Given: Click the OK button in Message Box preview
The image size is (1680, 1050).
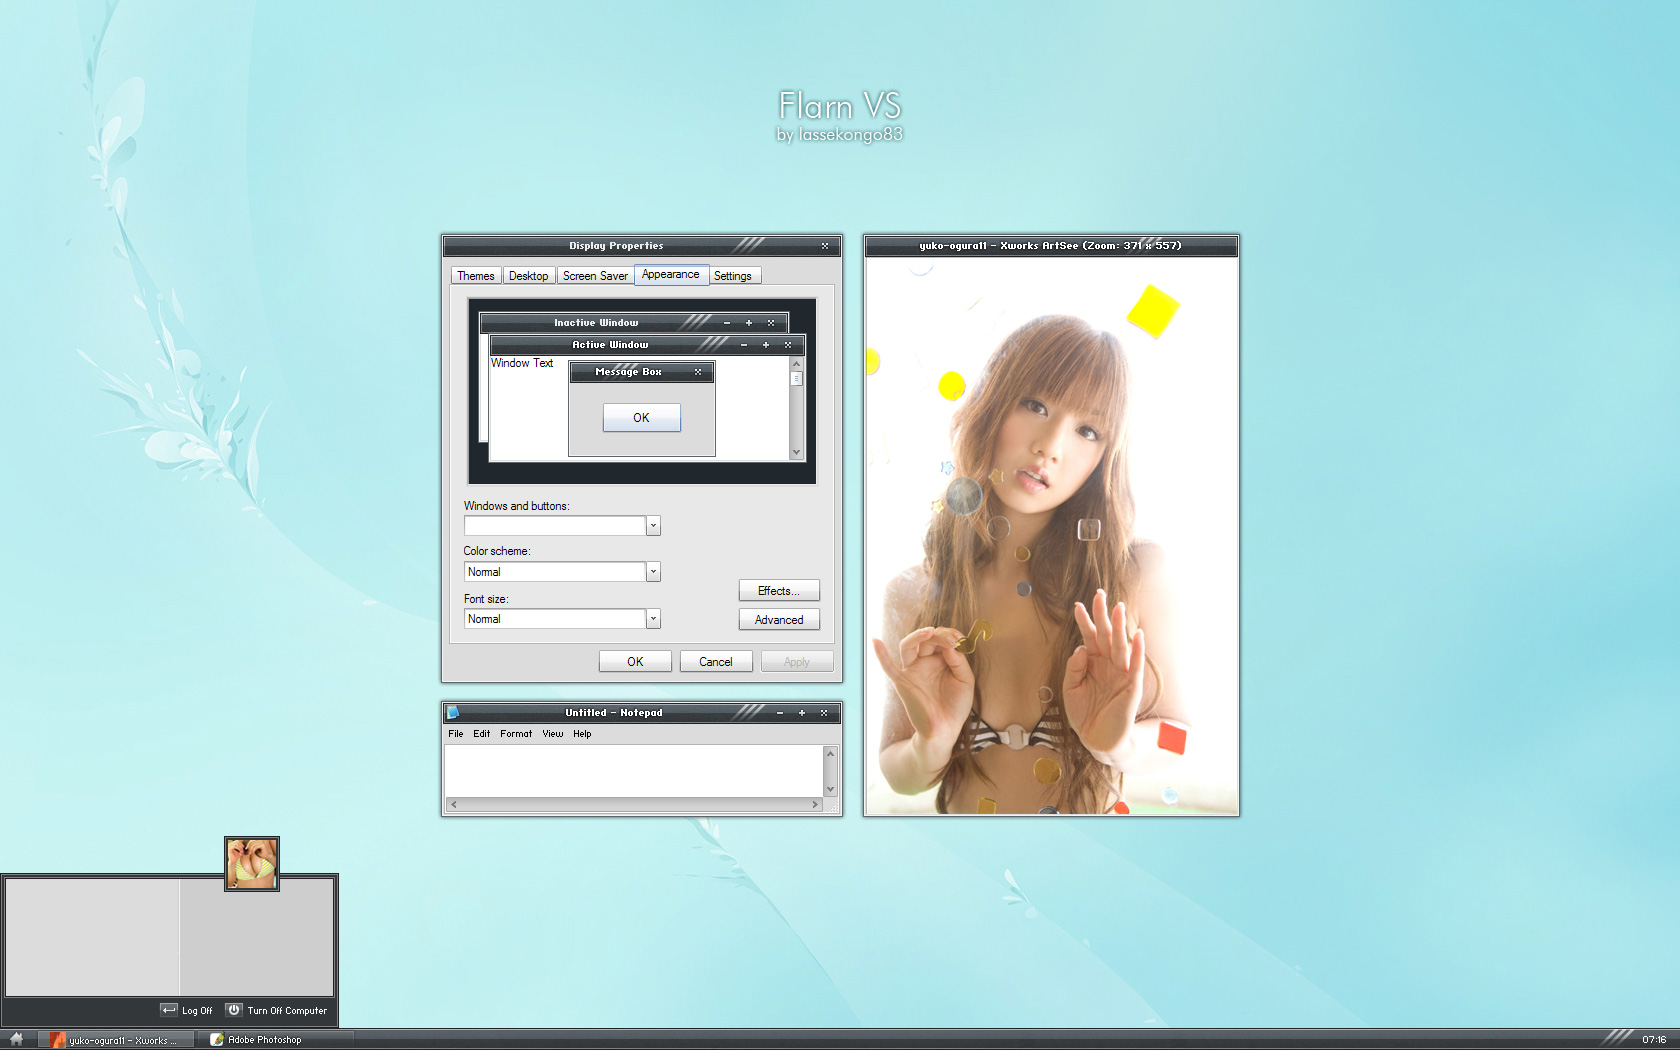Looking at the screenshot, I should pos(642,418).
